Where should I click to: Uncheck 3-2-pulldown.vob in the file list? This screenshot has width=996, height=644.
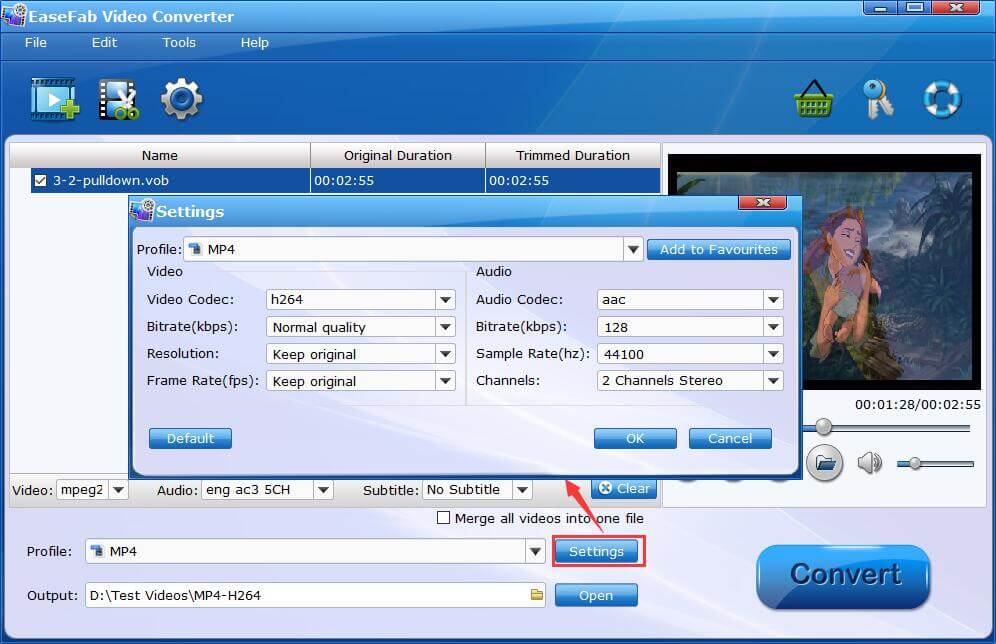point(41,181)
